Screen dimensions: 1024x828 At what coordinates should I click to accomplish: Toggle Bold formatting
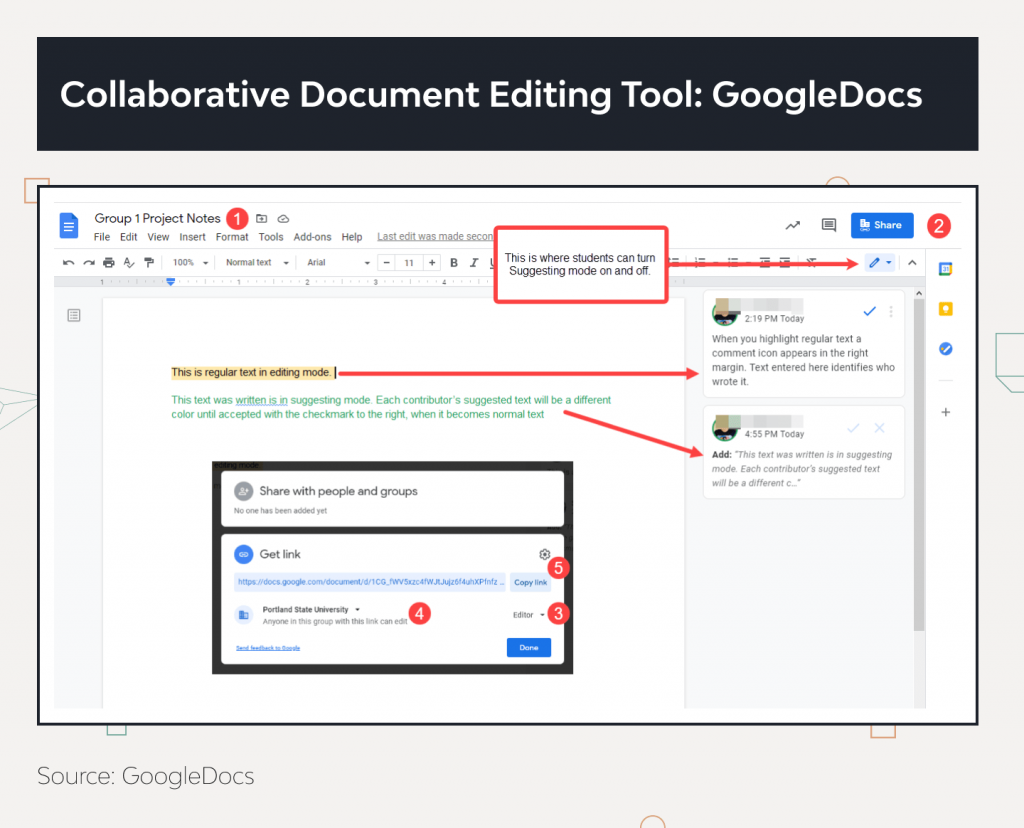pos(453,262)
